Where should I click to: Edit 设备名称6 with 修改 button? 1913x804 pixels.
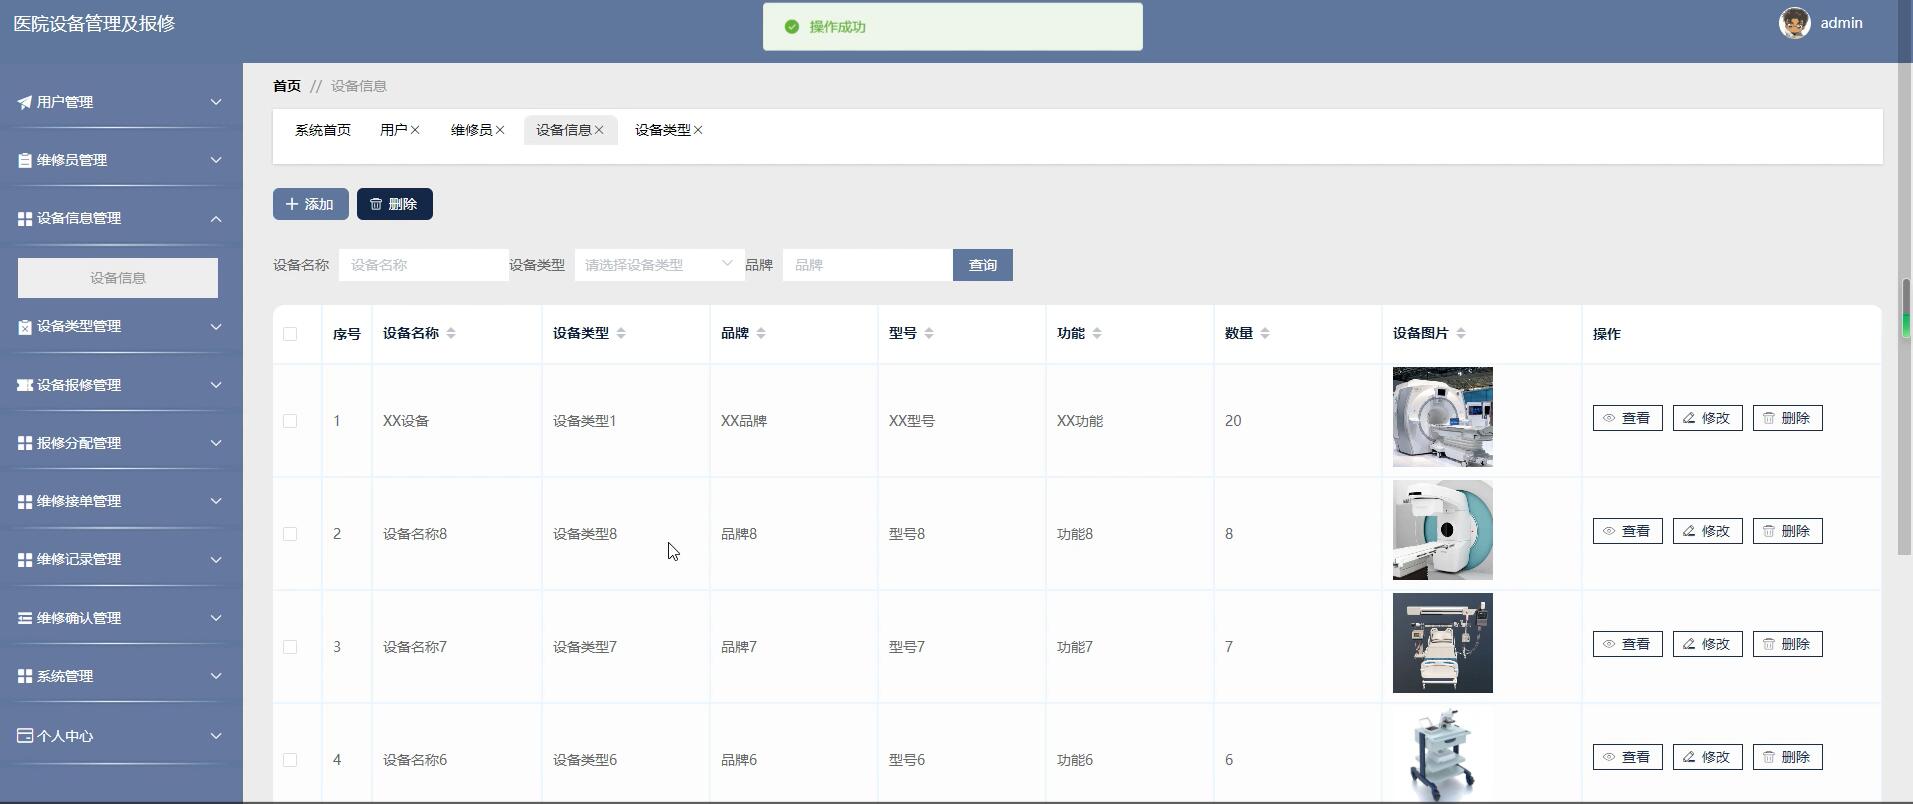tap(1707, 757)
